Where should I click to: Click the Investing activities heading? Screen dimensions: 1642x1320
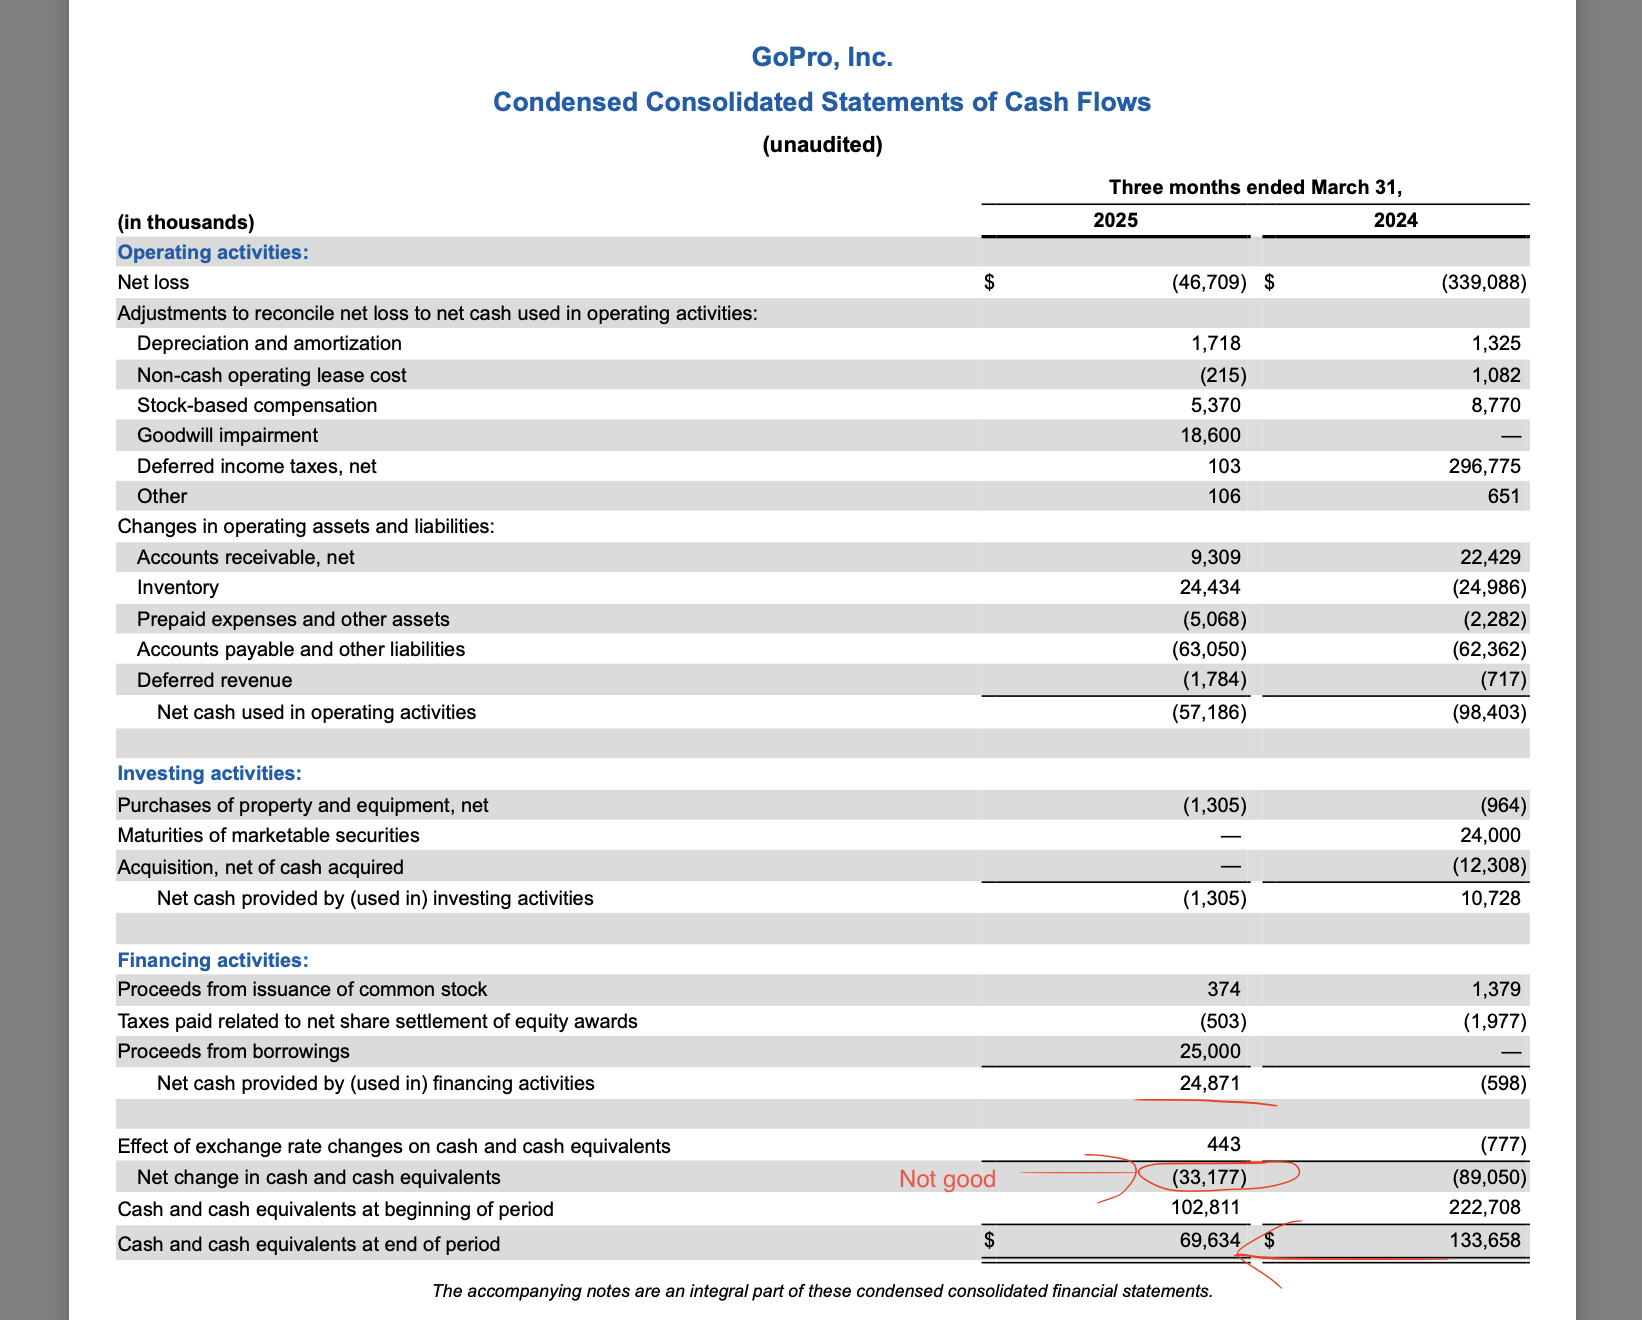[x=209, y=773]
